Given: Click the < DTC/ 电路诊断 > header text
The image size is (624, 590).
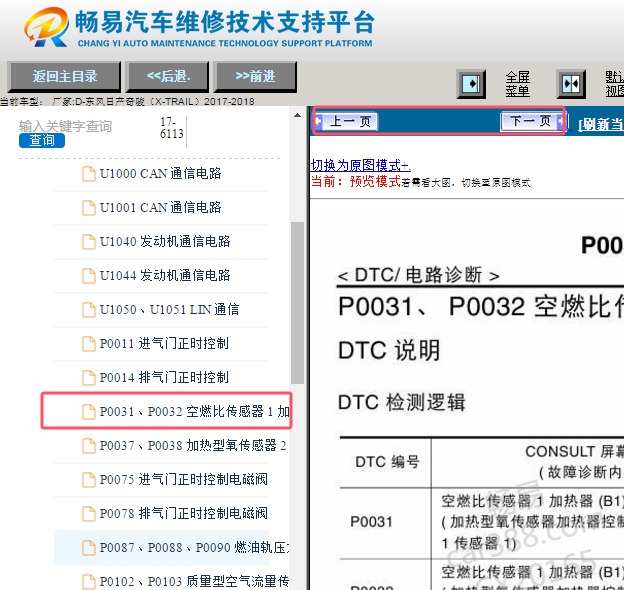Looking at the screenshot, I should [418, 275].
